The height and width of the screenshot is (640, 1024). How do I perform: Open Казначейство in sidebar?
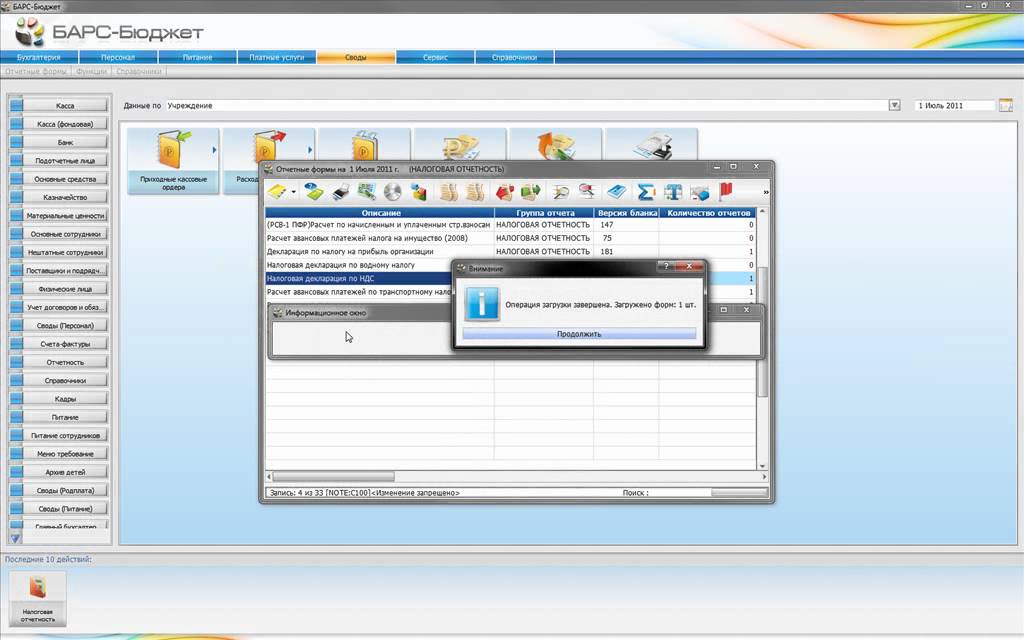pyautogui.click(x=59, y=197)
